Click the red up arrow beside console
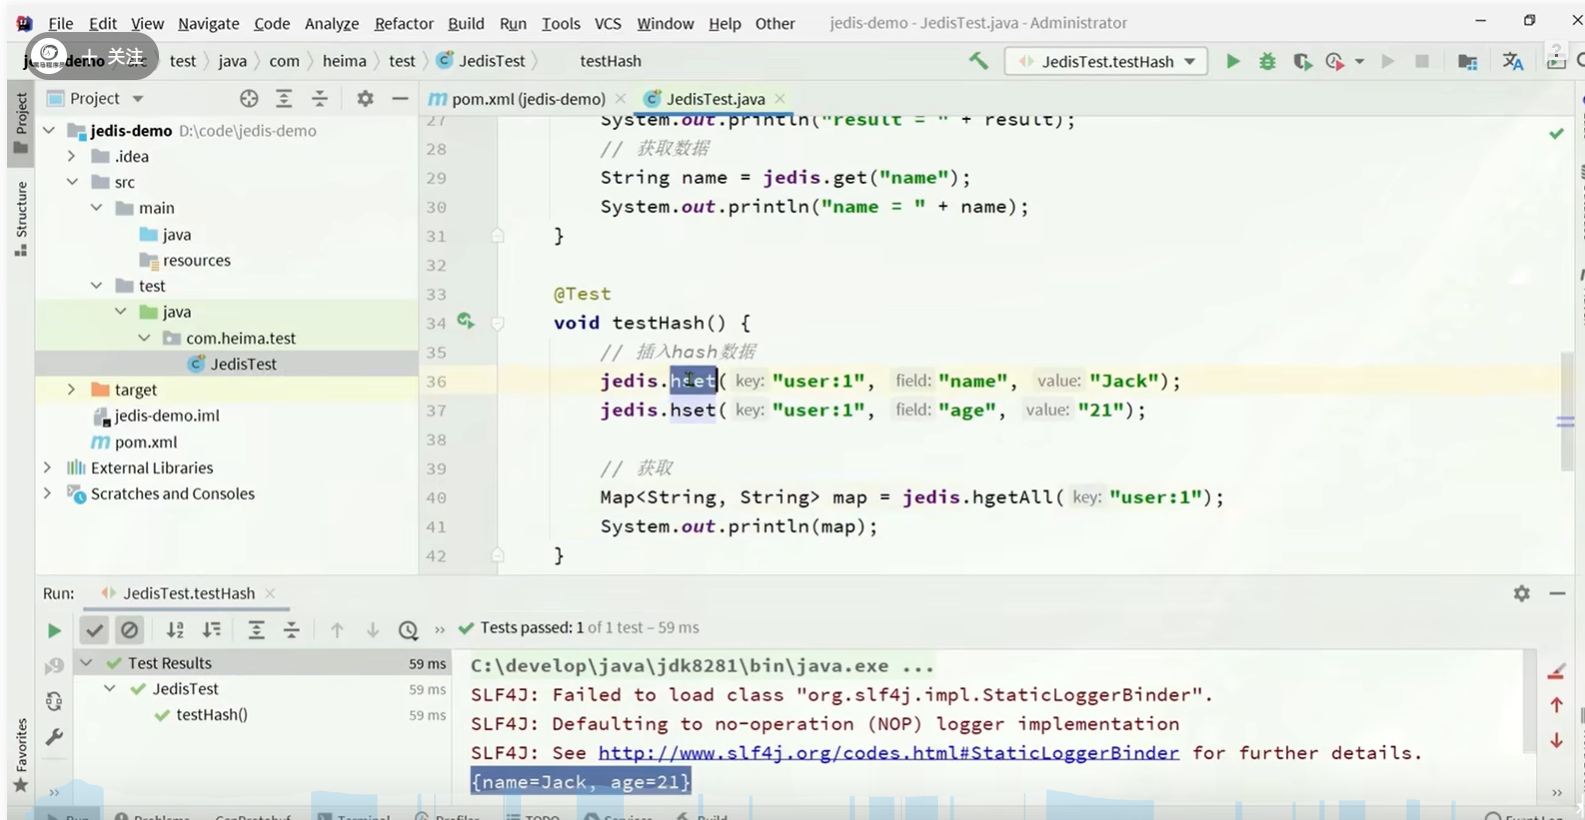Screen dimensions: 1585x820 [x=1556, y=705]
